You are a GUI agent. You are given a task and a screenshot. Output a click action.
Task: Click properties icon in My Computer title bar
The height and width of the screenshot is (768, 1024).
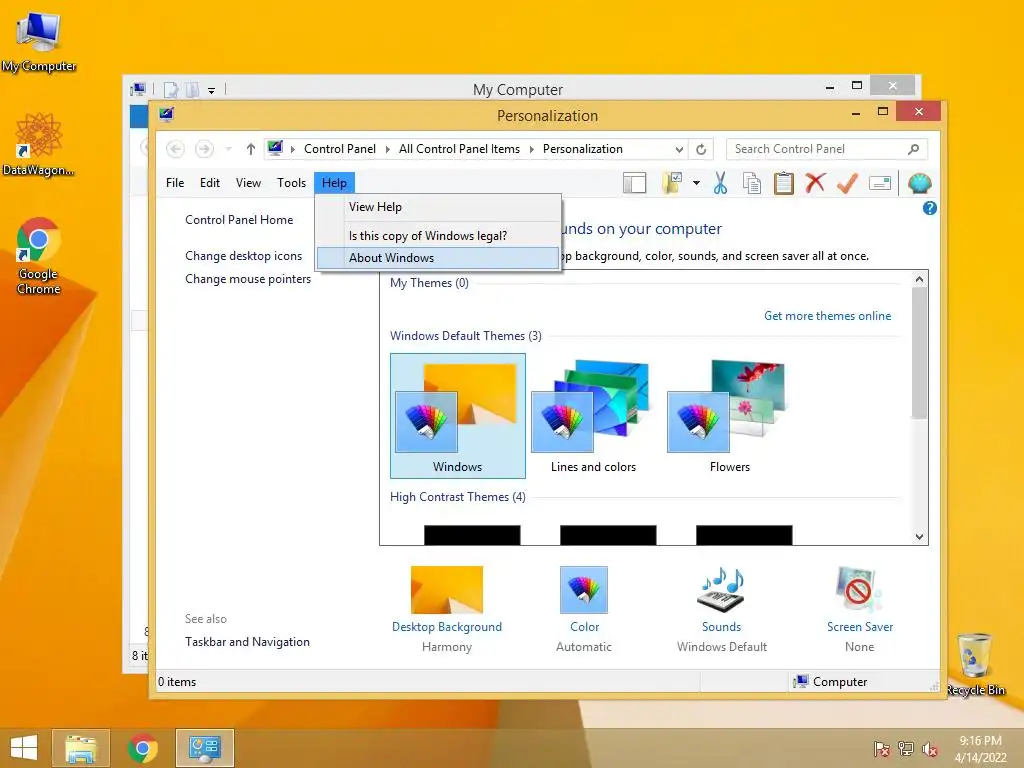click(171, 89)
